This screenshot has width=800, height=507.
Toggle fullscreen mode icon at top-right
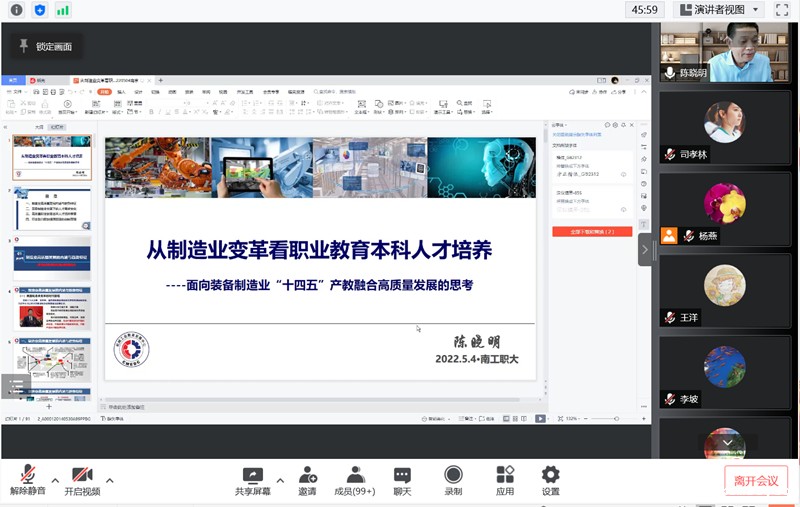coord(781,10)
